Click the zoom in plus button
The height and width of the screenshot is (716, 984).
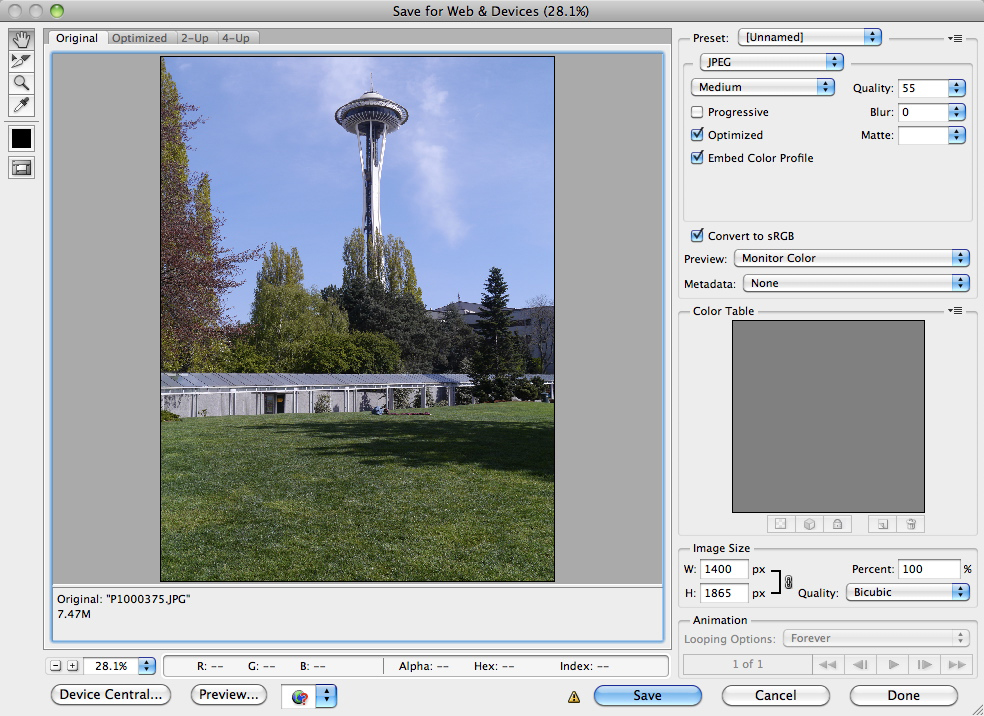[72, 666]
